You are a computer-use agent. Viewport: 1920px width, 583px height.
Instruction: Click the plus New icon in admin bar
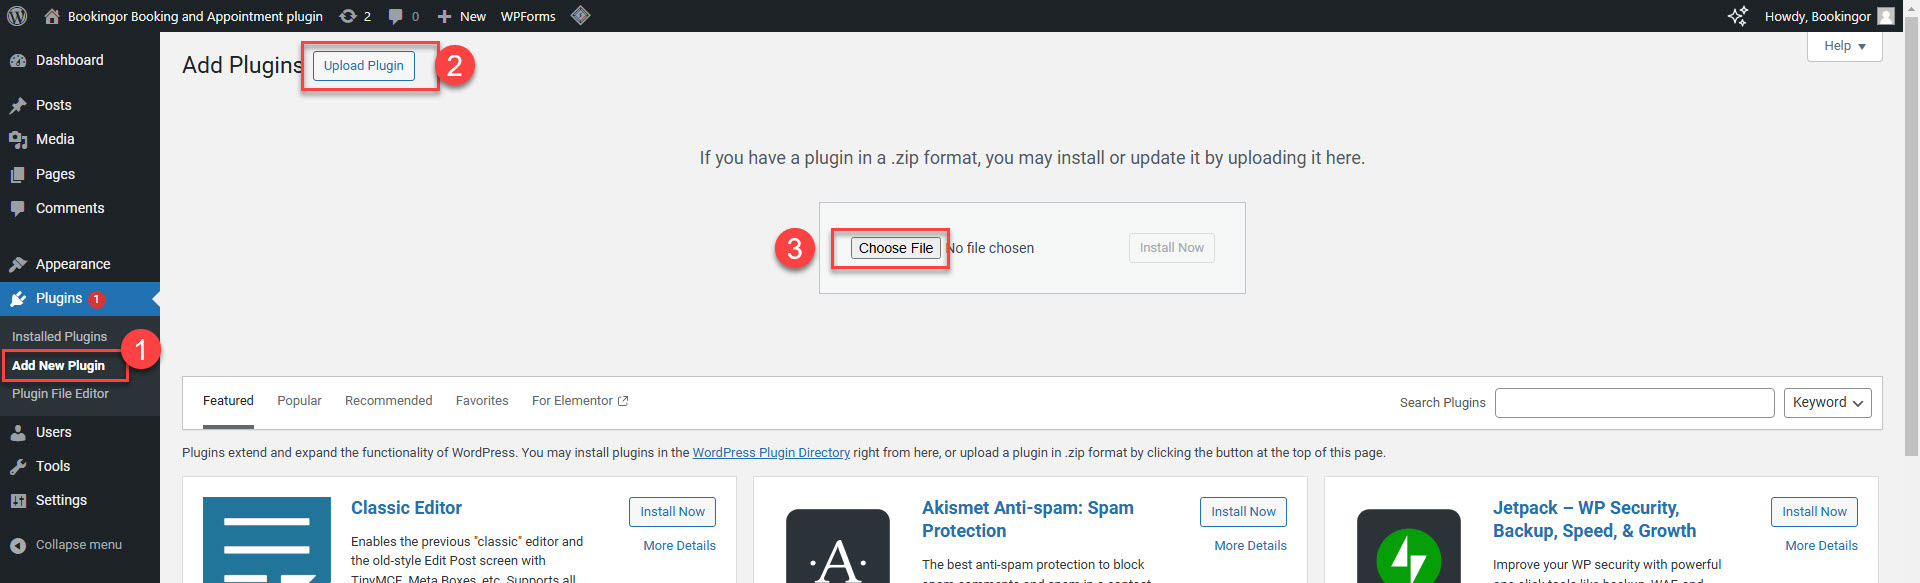[445, 16]
